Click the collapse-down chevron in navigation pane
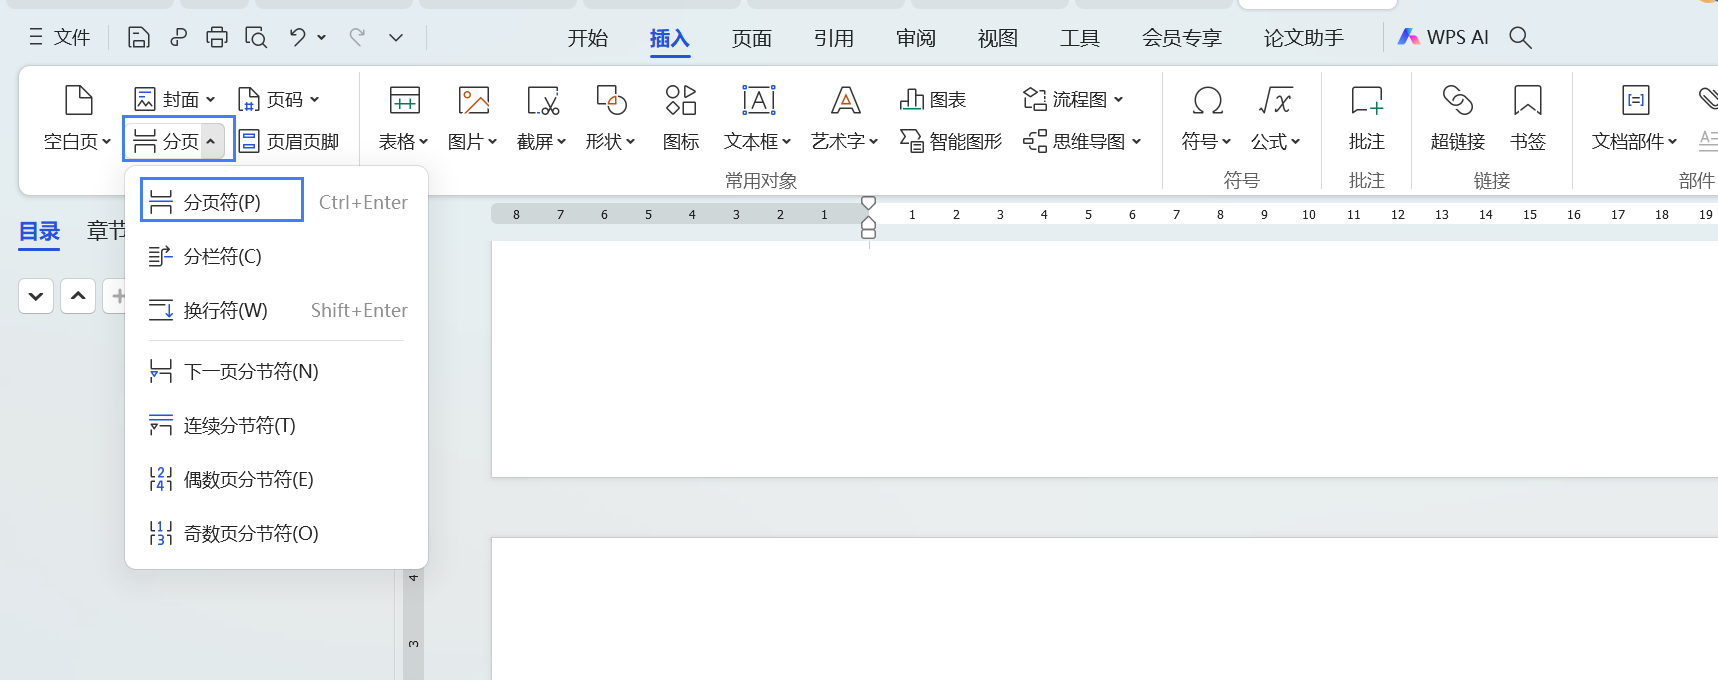Image resolution: width=1718 pixels, height=680 pixels. [36, 296]
